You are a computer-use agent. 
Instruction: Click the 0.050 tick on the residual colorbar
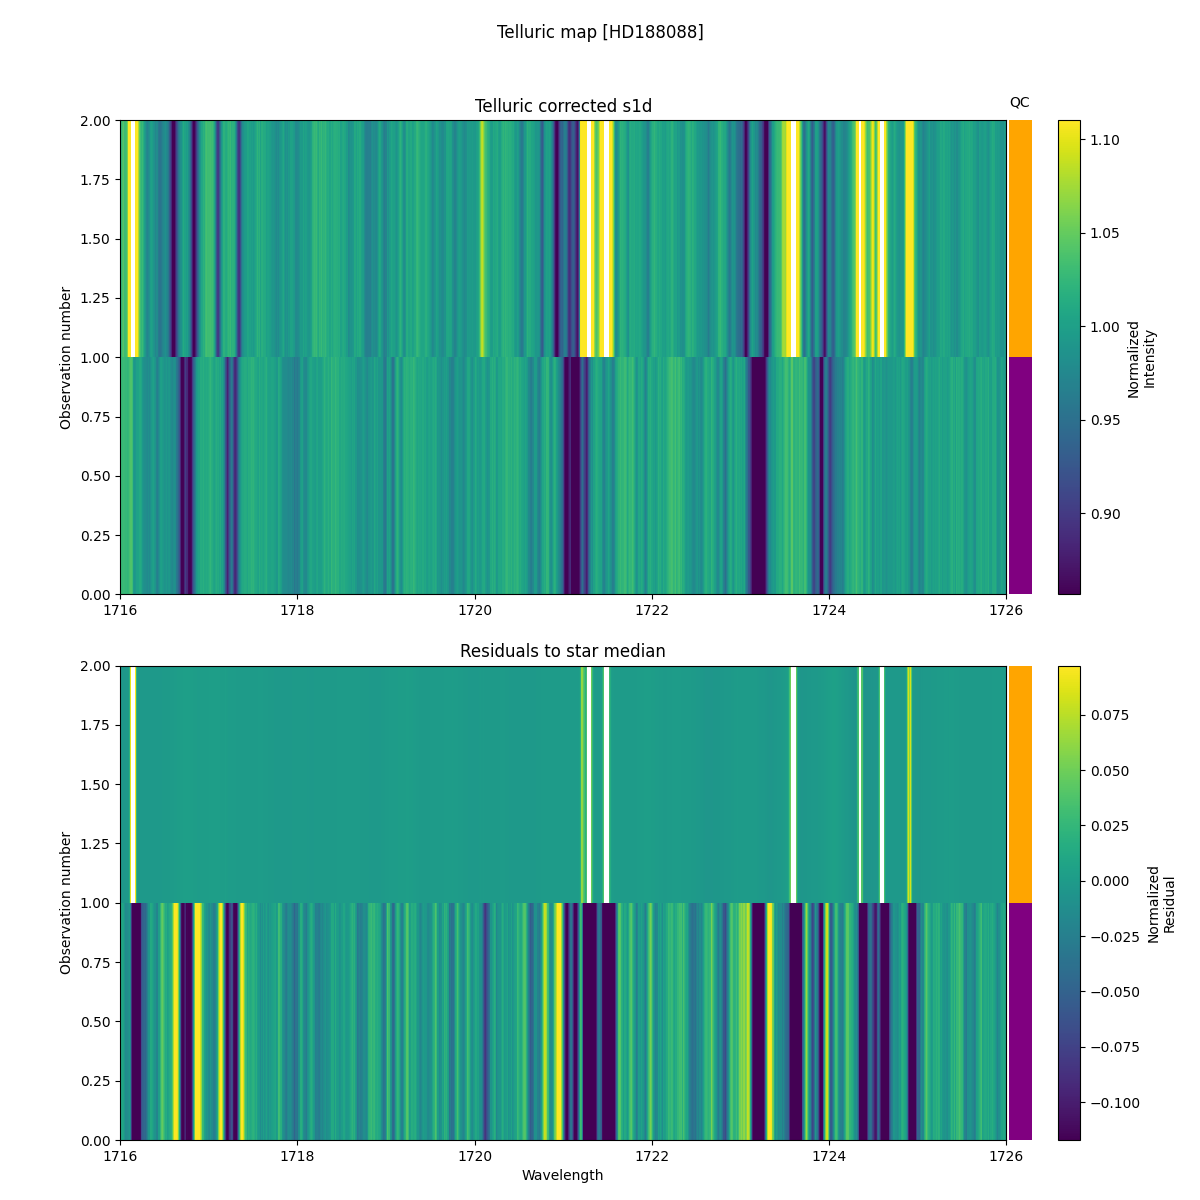tap(1108, 770)
